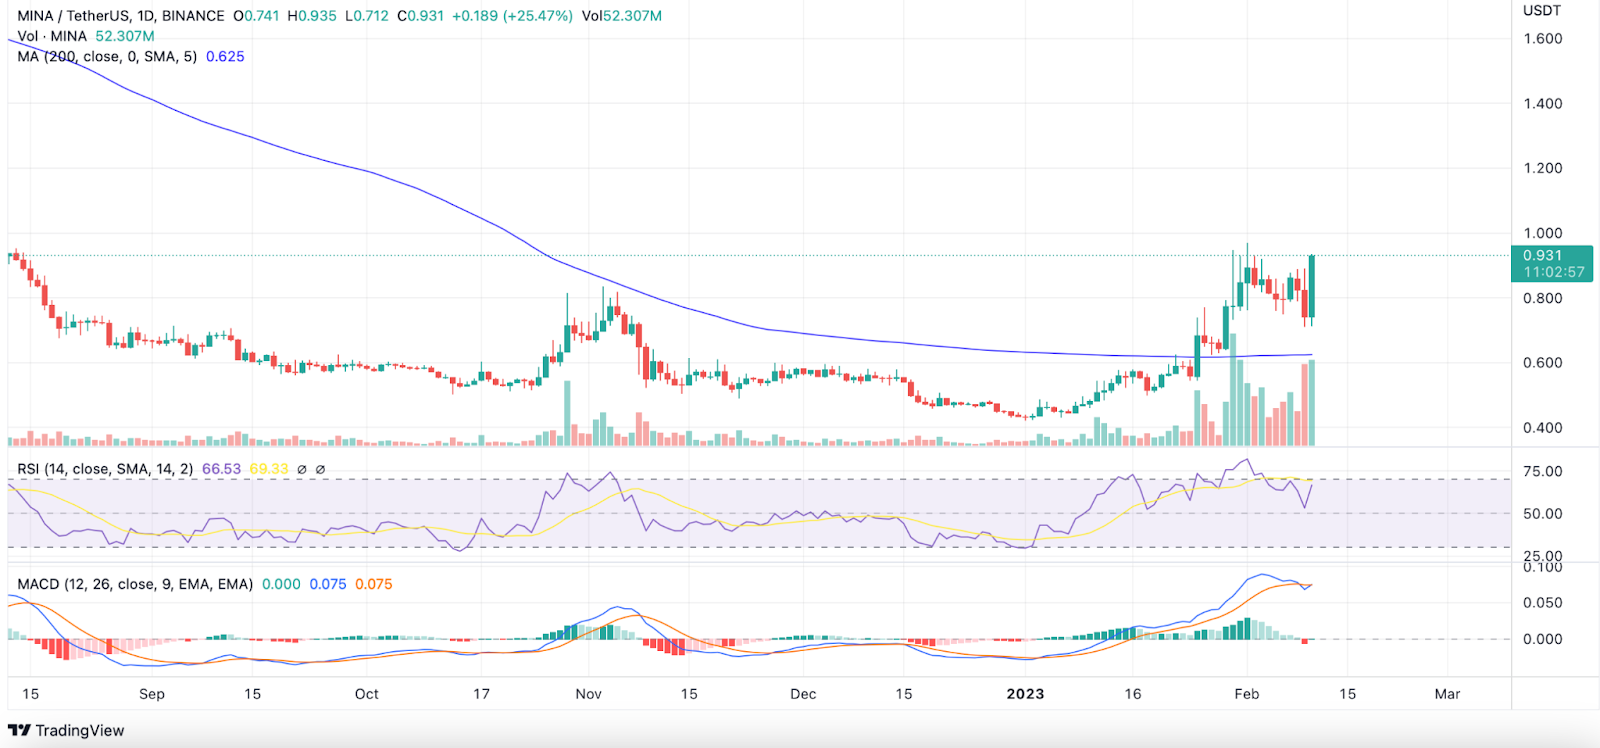Click the Vol · MINA indicator label
The width and height of the screenshot is (1600, 748).
[x=52, y=36]
